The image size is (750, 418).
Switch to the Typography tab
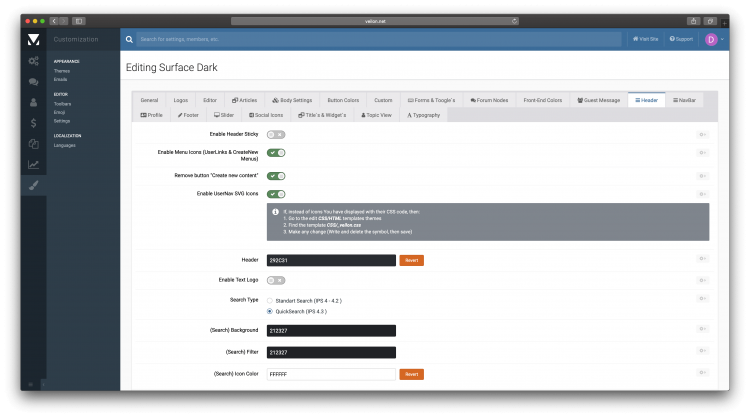click(x=423, y=115)
